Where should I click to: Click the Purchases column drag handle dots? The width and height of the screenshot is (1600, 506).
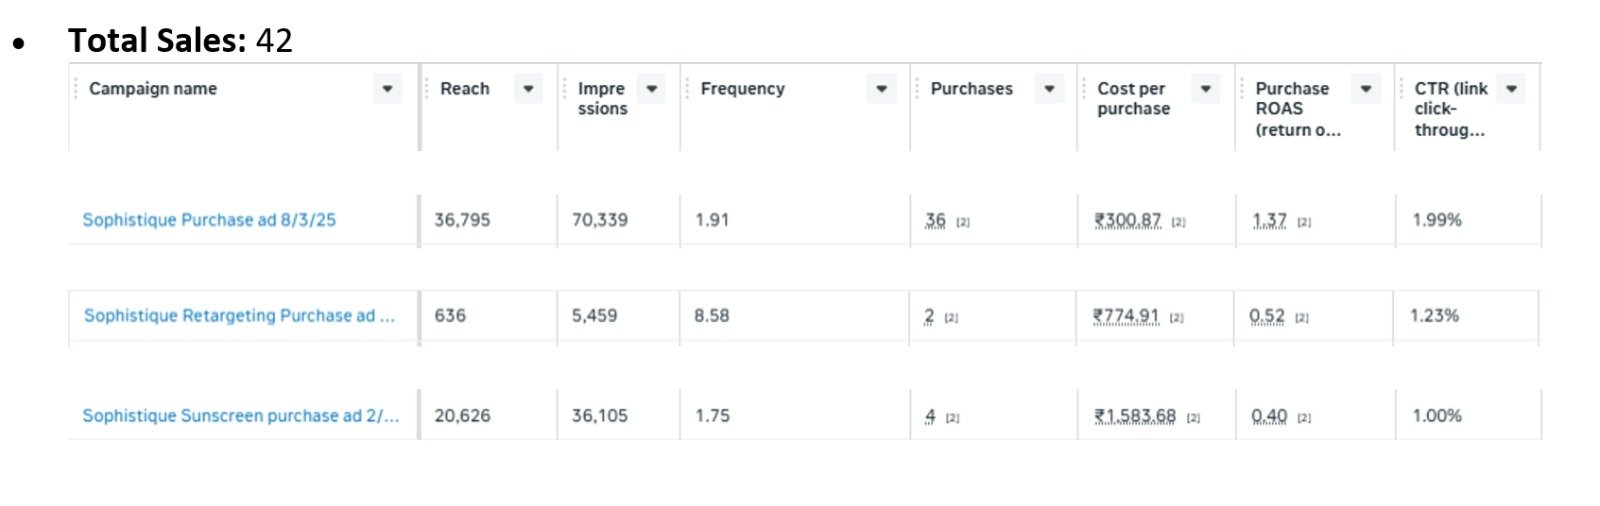[x=917, y=89]
